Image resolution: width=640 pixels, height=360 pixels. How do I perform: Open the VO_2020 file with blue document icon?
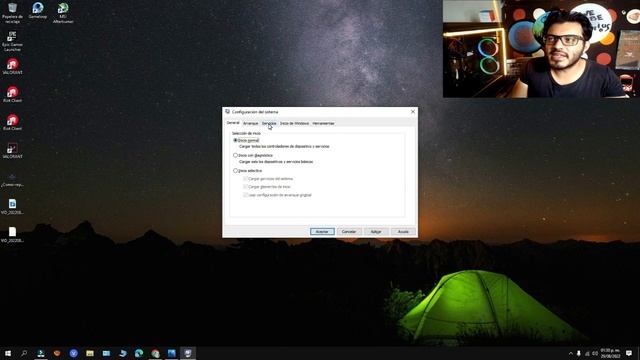click(12, 207)
